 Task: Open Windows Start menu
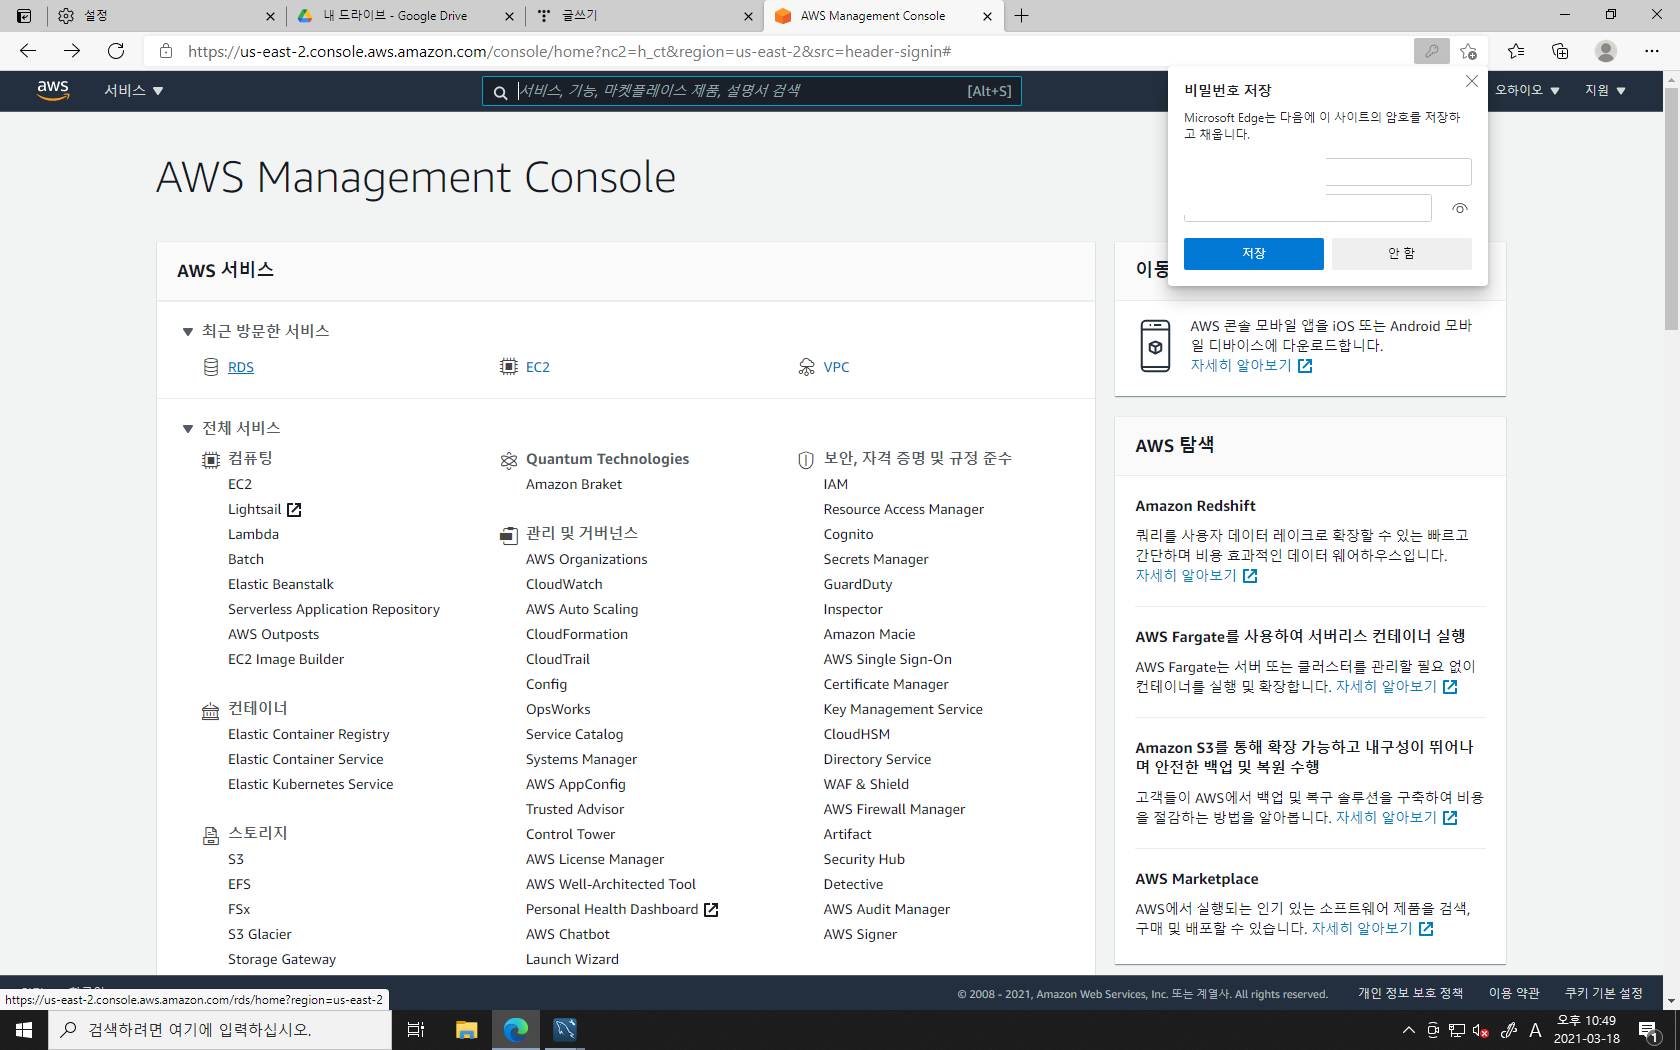point(24,1030)
